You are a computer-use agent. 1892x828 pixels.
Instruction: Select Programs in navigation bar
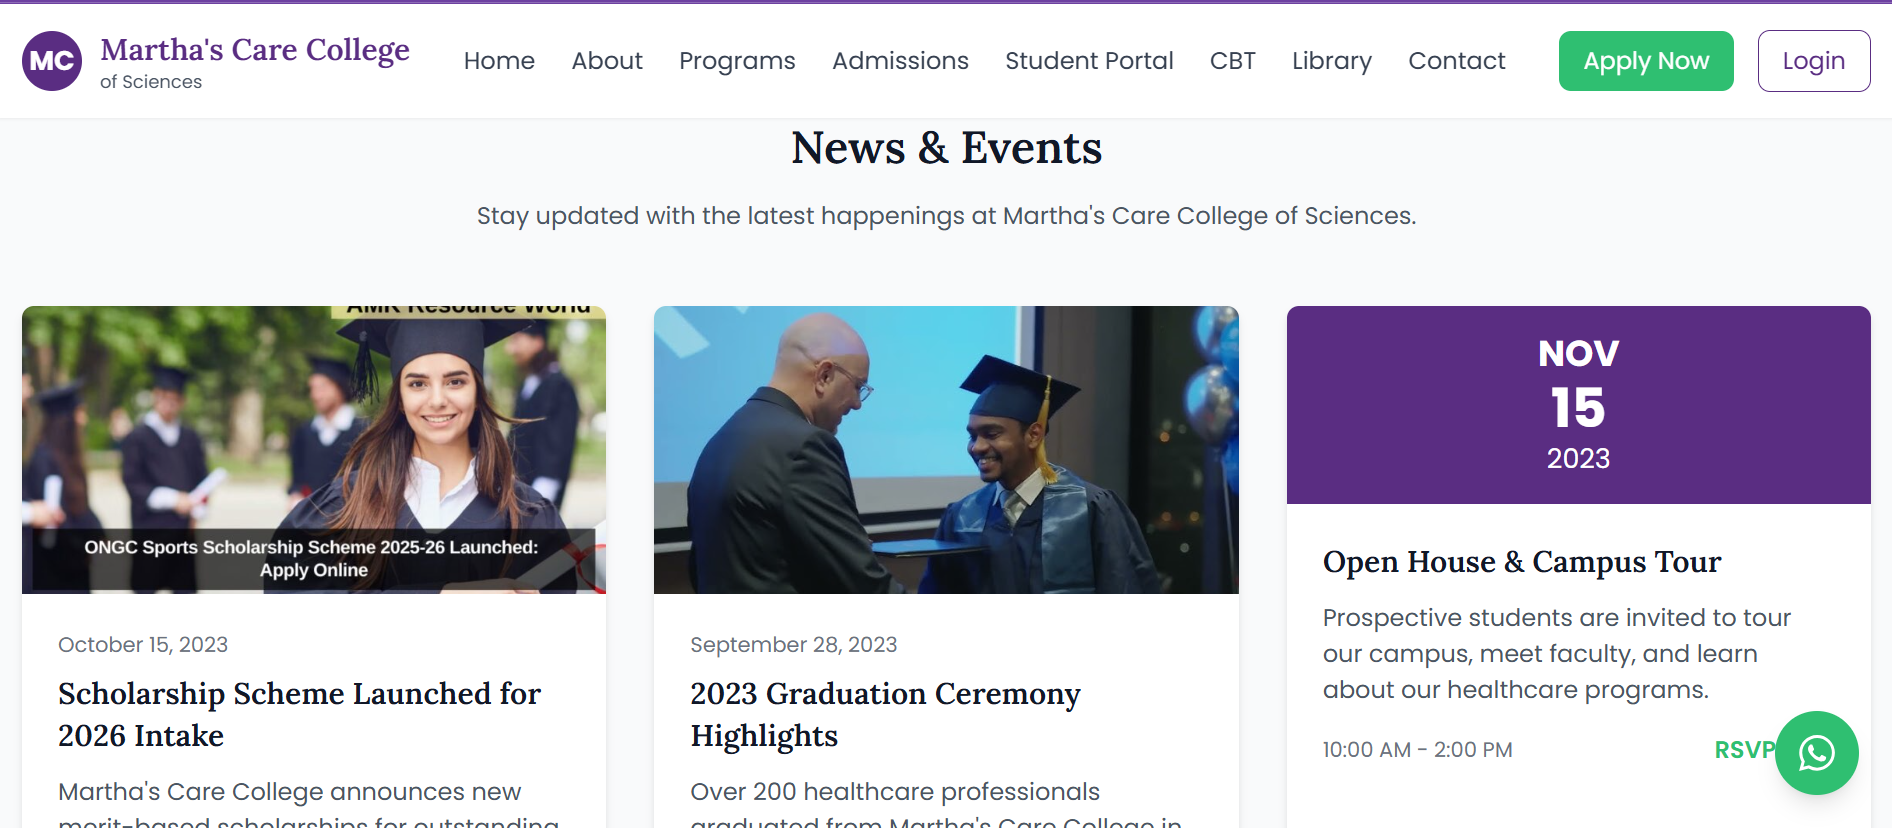737,61
